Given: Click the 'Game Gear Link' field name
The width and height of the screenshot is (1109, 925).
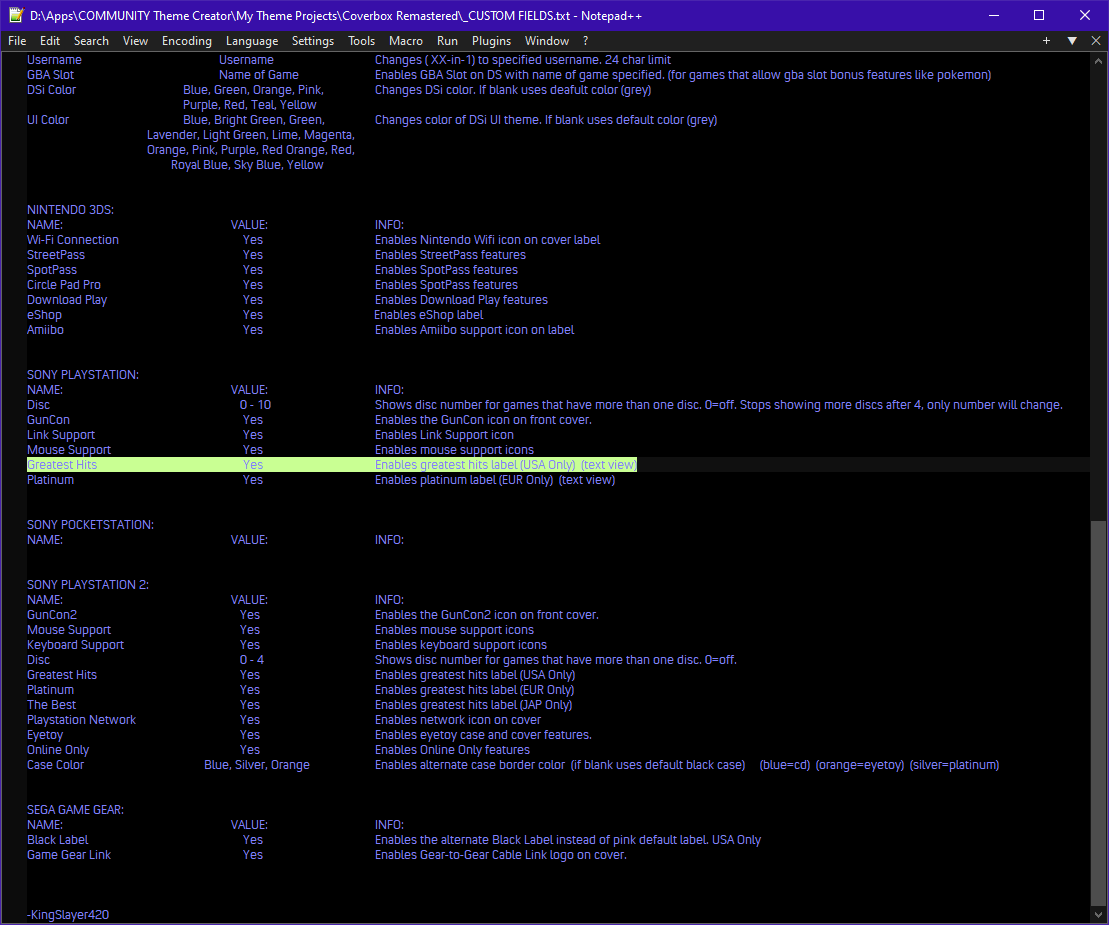Looking at the screenshot, I should (69, 854).
